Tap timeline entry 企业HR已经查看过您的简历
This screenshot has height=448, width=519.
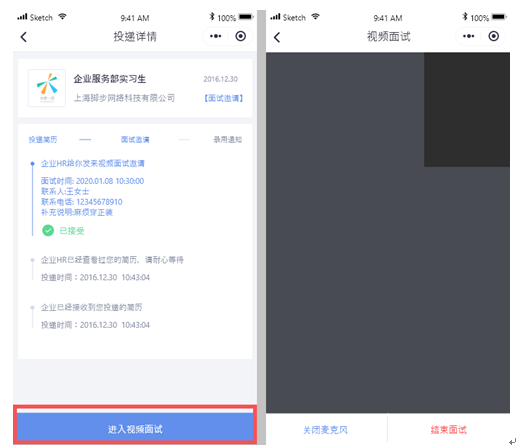112,260
